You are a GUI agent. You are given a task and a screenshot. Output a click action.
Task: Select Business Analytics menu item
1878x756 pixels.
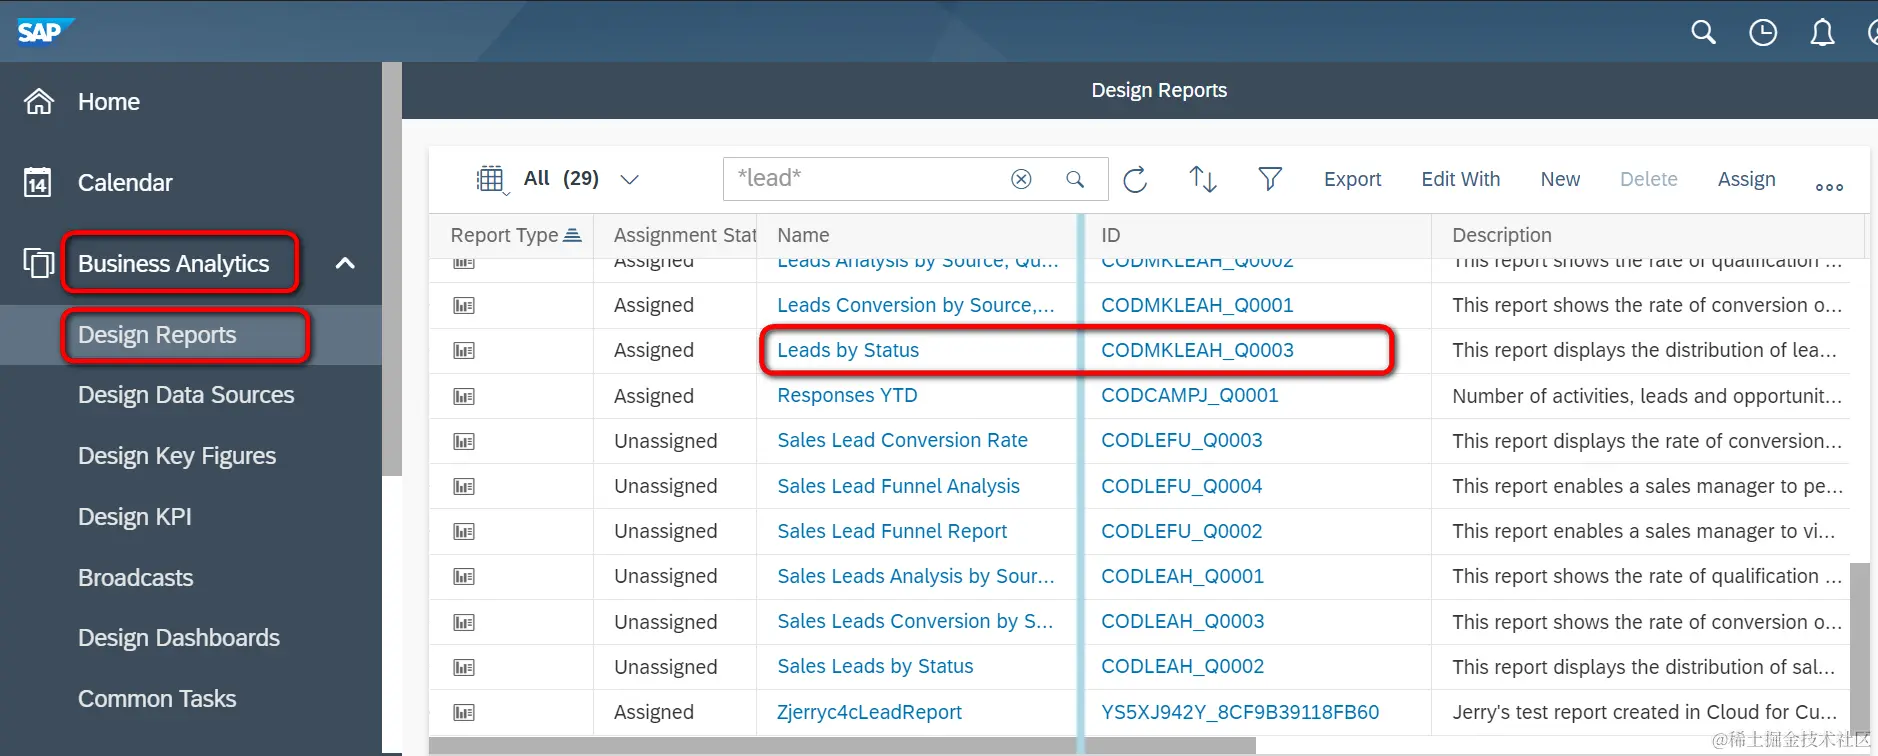click(174, 263)
